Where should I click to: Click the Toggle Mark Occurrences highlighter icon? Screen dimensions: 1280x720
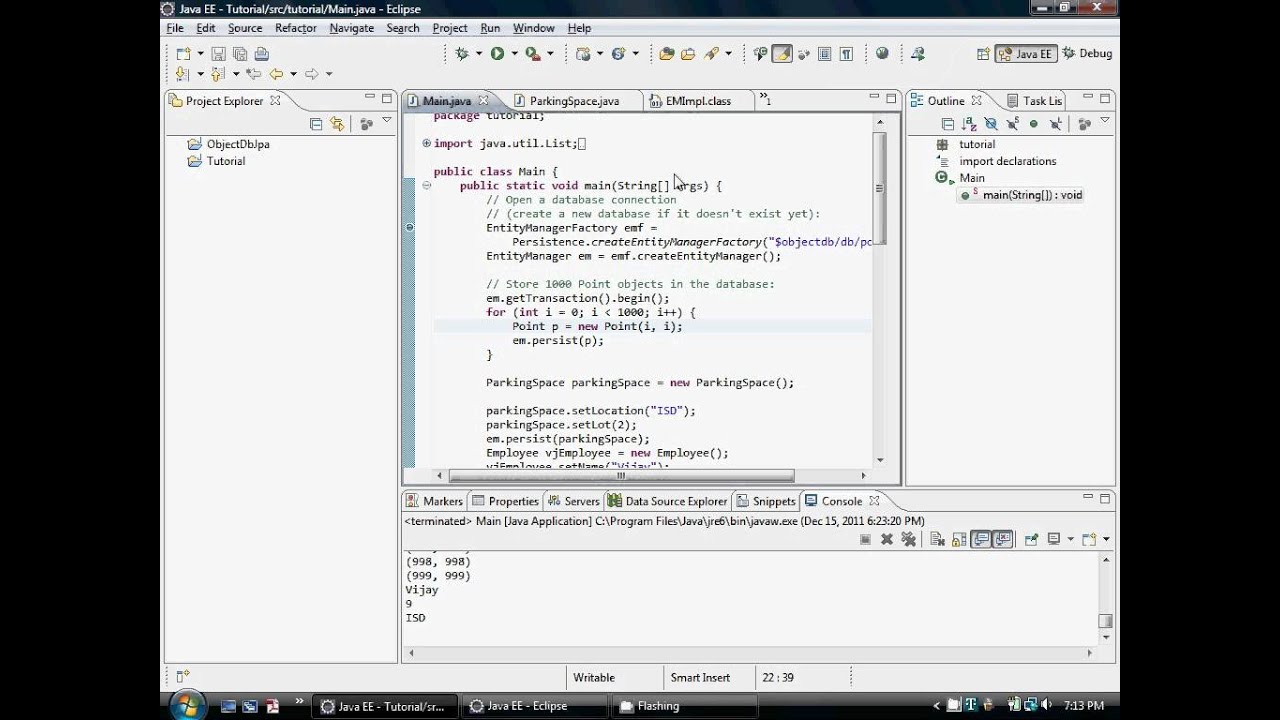click(782, 54)
